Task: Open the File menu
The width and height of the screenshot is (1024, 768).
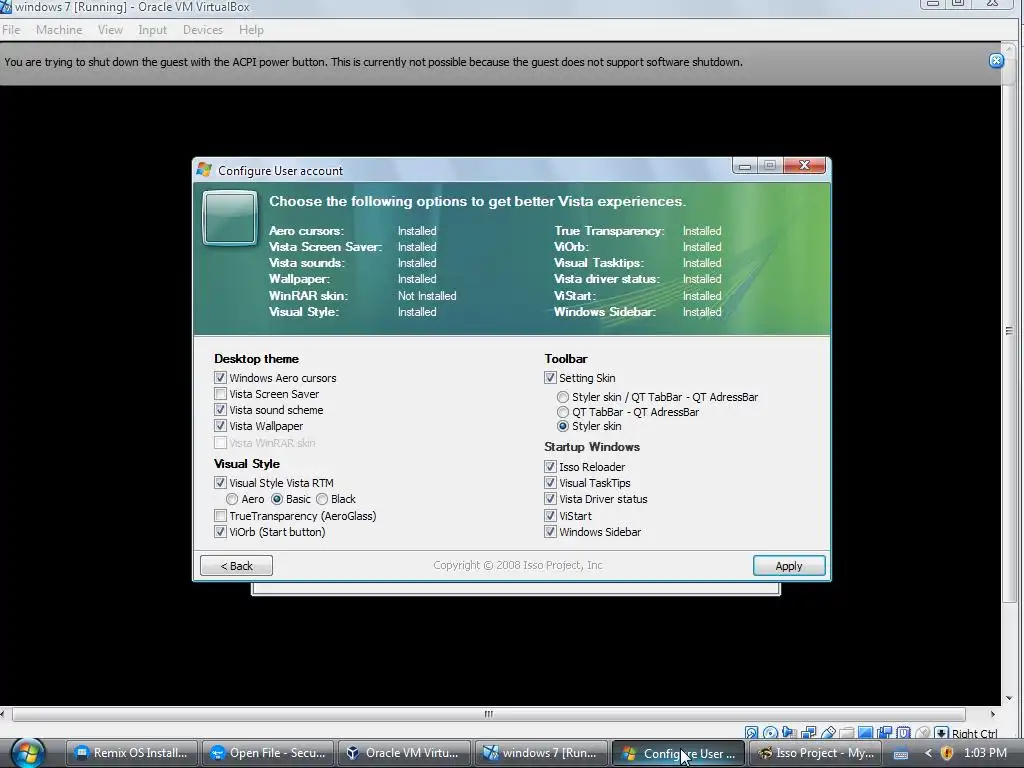Action: click(11, 30)
